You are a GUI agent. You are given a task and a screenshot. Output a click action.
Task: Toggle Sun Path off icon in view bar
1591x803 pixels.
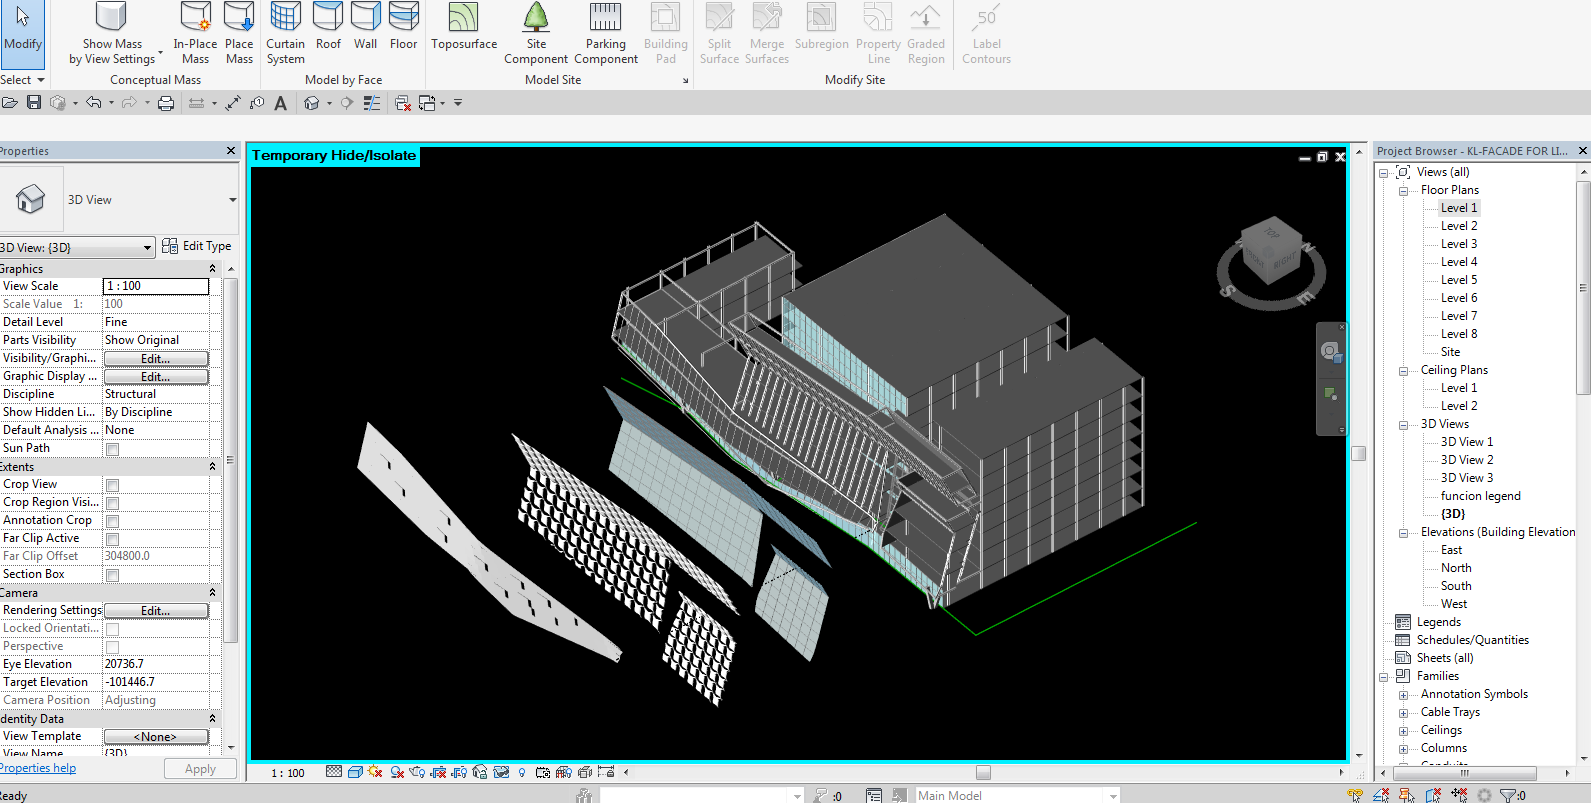coord(375,772)
